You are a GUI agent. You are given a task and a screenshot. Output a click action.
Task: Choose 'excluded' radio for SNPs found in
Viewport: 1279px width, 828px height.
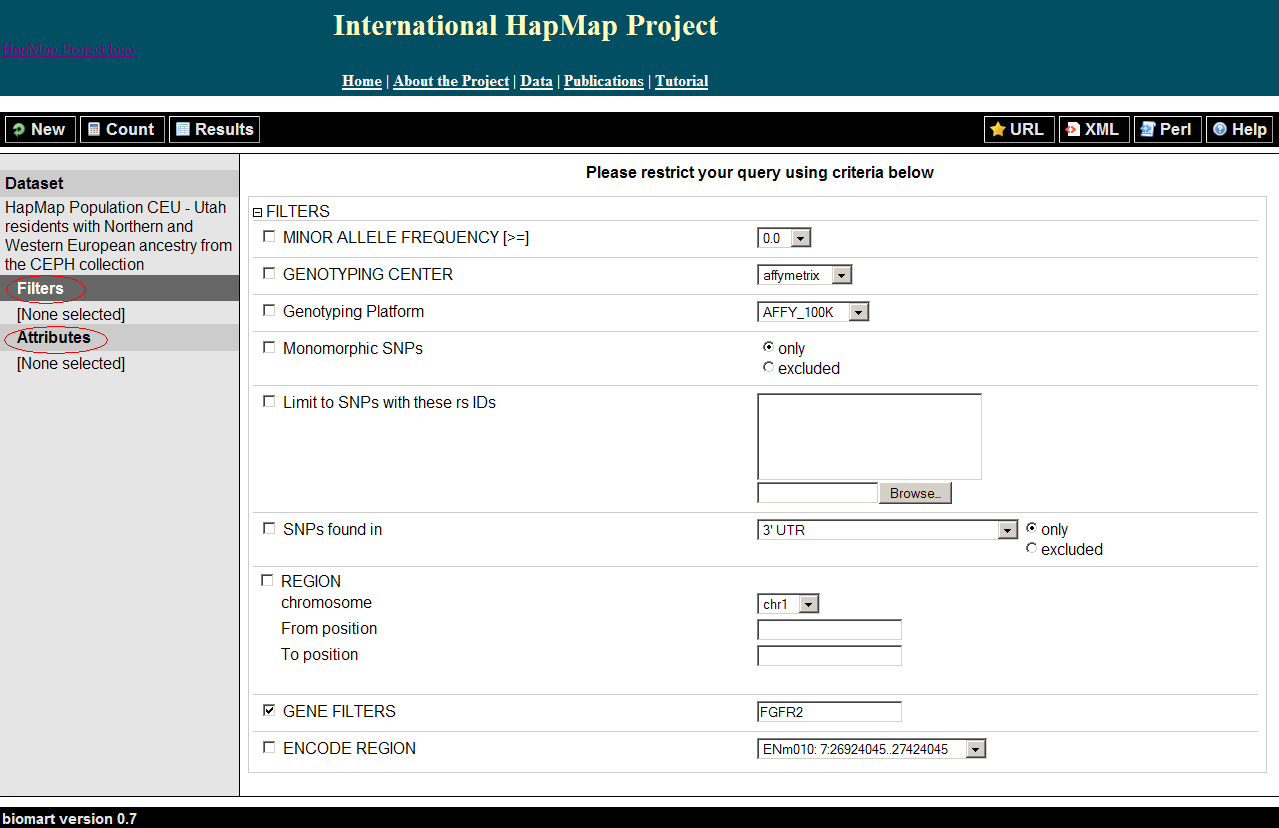pos(1031,548)
